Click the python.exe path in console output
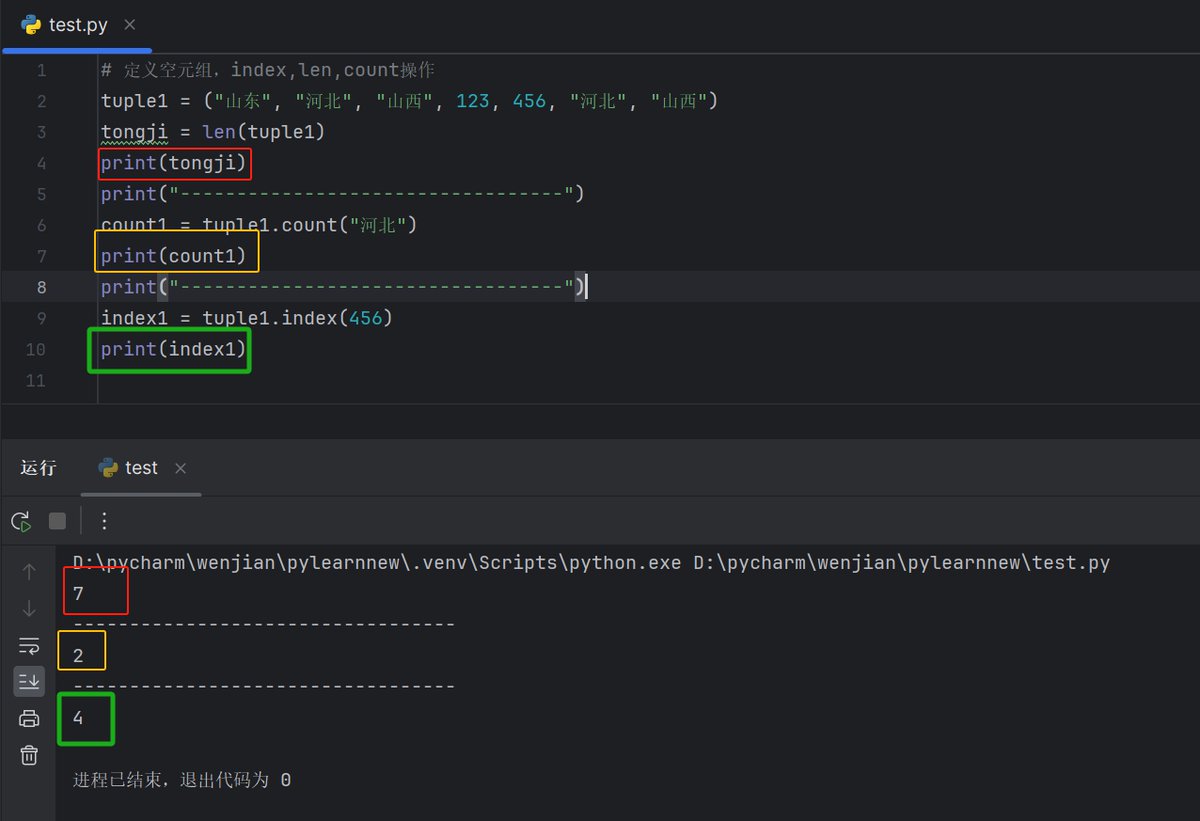The width and height of the screenshot is (1200, 821). click(x=379, y=563)
